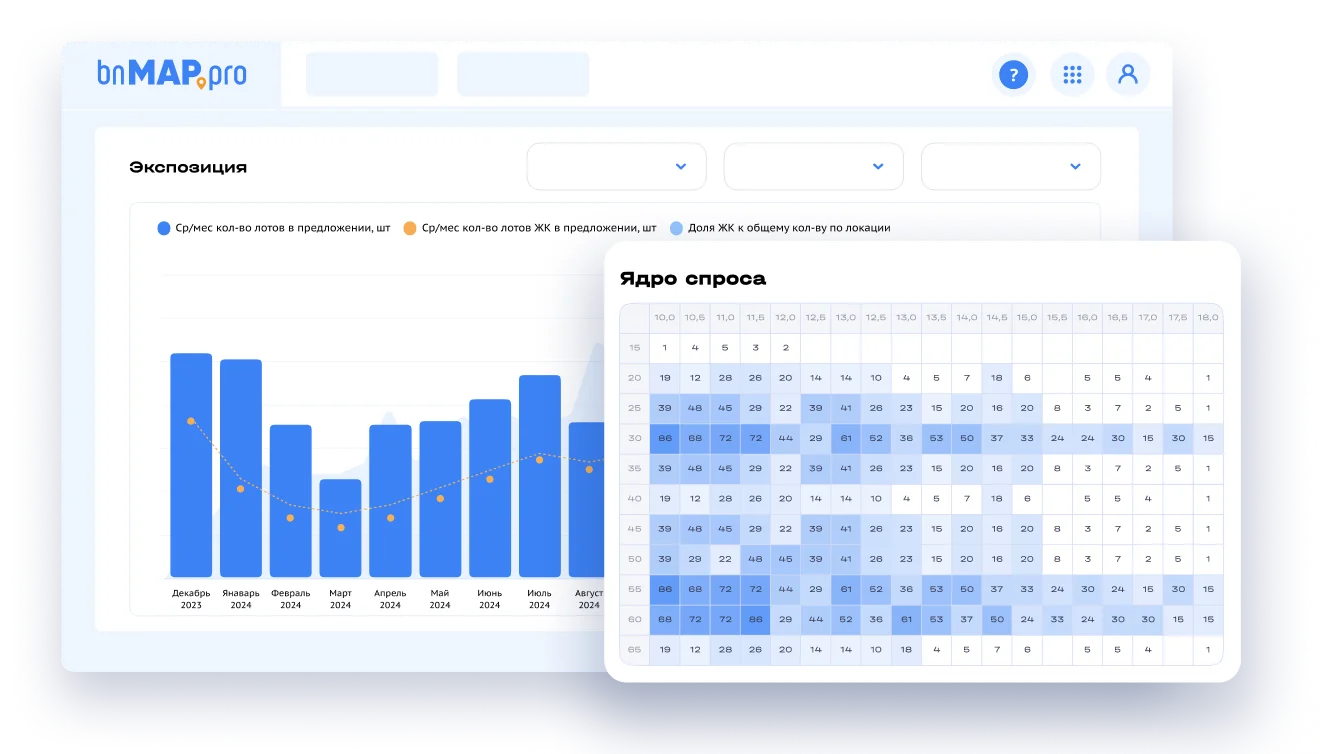Select the 'Экспозиция' section header
This screenshot has height=754, width=1320.
(188, 166)
